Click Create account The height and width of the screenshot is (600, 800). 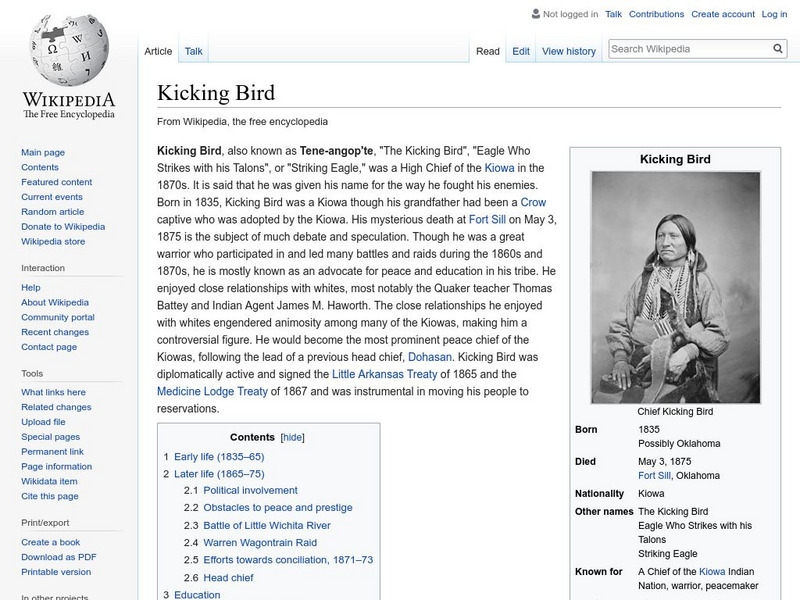(722, 14)
